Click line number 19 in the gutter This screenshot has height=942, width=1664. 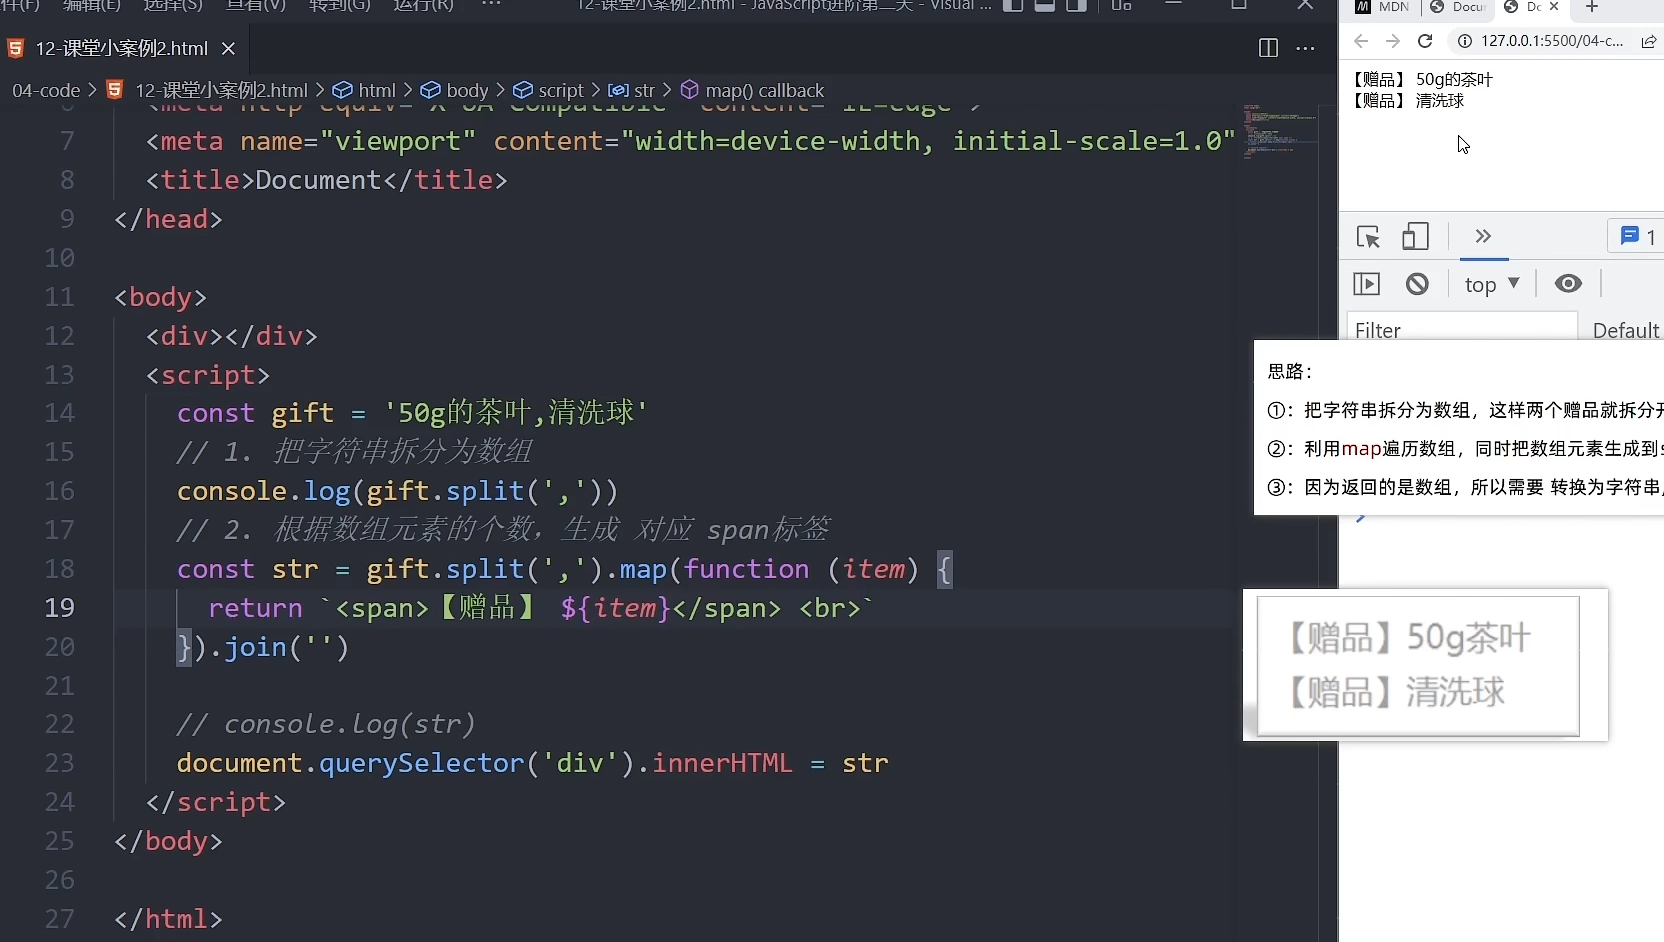60,608
